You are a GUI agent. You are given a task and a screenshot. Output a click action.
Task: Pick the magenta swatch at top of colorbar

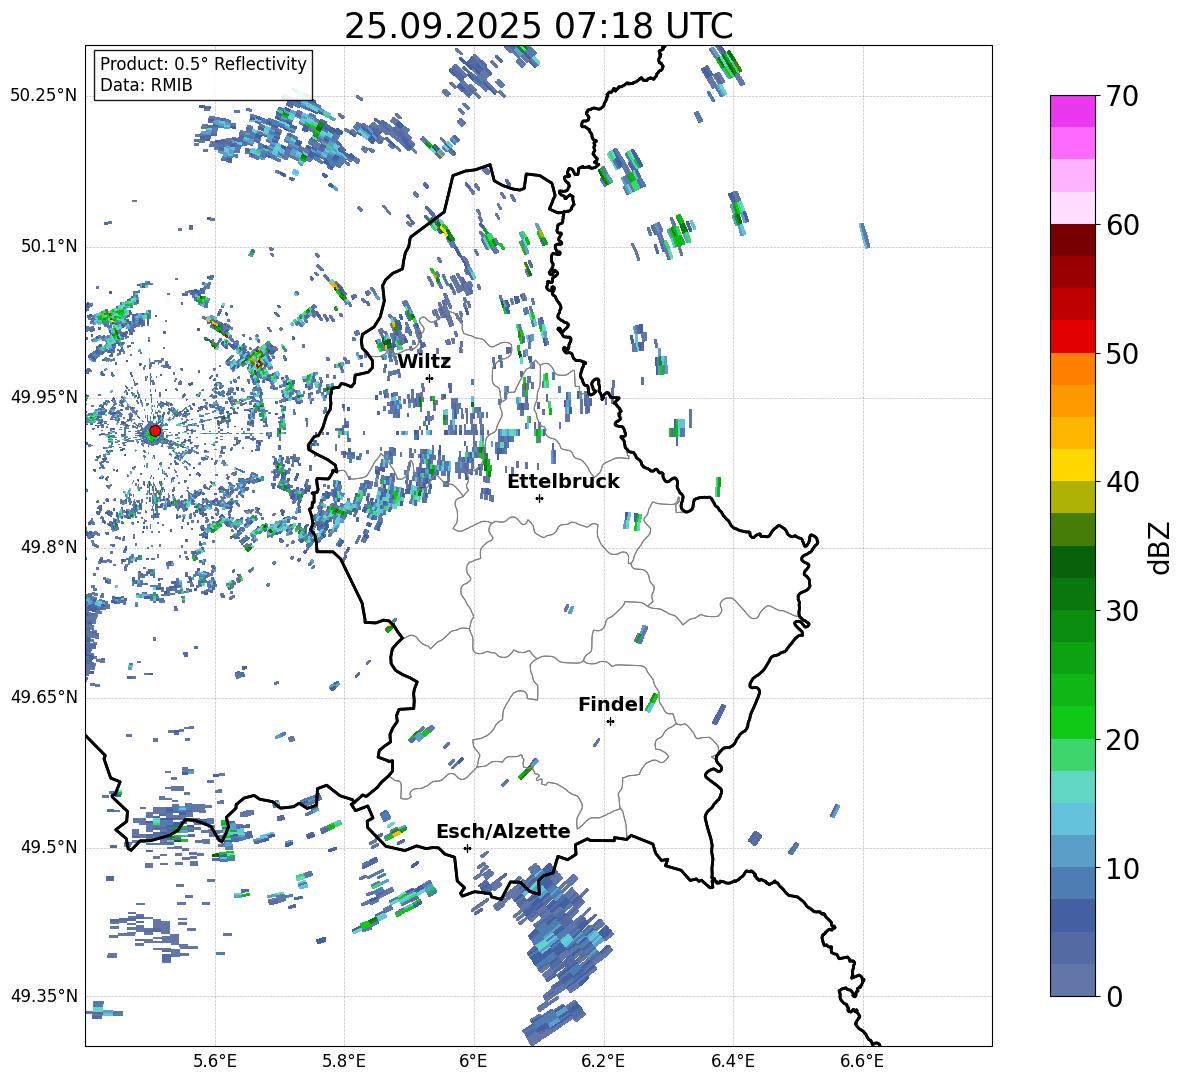tap(1073, 110)
